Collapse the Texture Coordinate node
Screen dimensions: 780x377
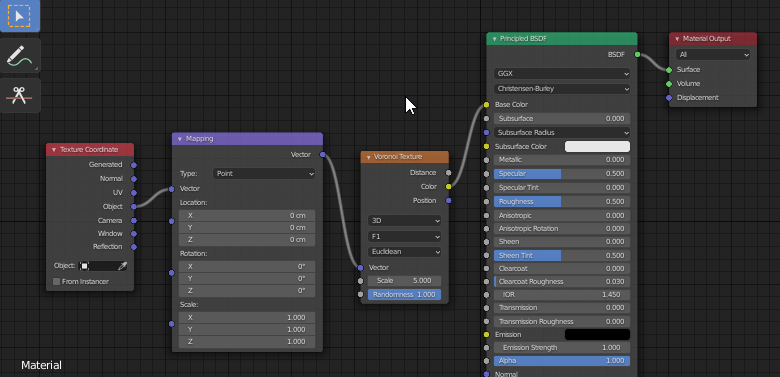(53, 150)
